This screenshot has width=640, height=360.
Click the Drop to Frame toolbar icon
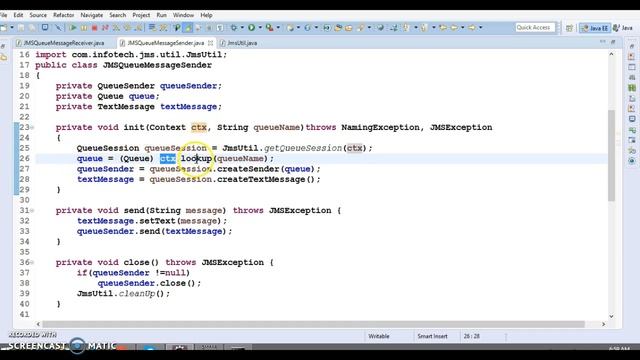152,28
